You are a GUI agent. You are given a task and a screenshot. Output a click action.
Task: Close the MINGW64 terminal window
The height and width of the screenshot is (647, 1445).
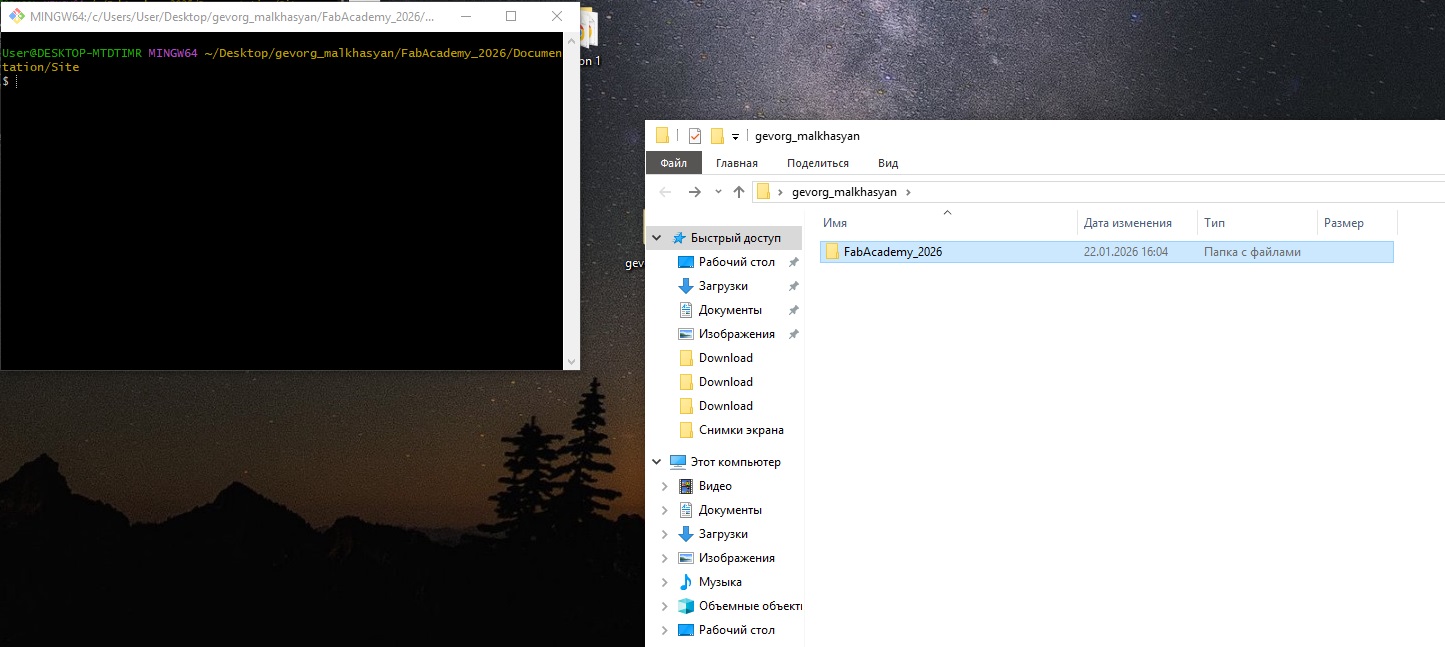coord(555,17)
